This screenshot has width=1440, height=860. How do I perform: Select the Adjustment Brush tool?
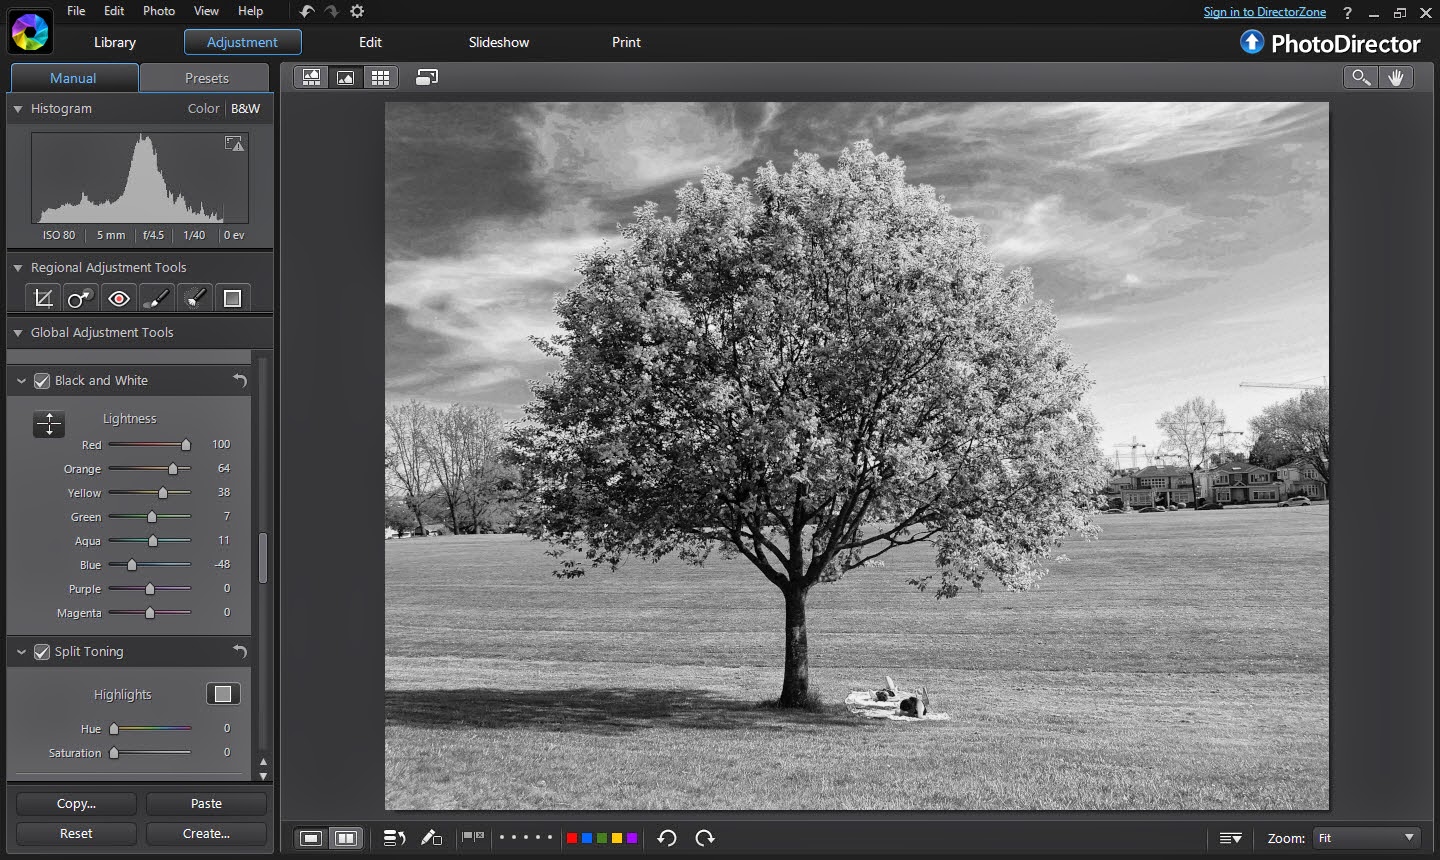point(156,298)
